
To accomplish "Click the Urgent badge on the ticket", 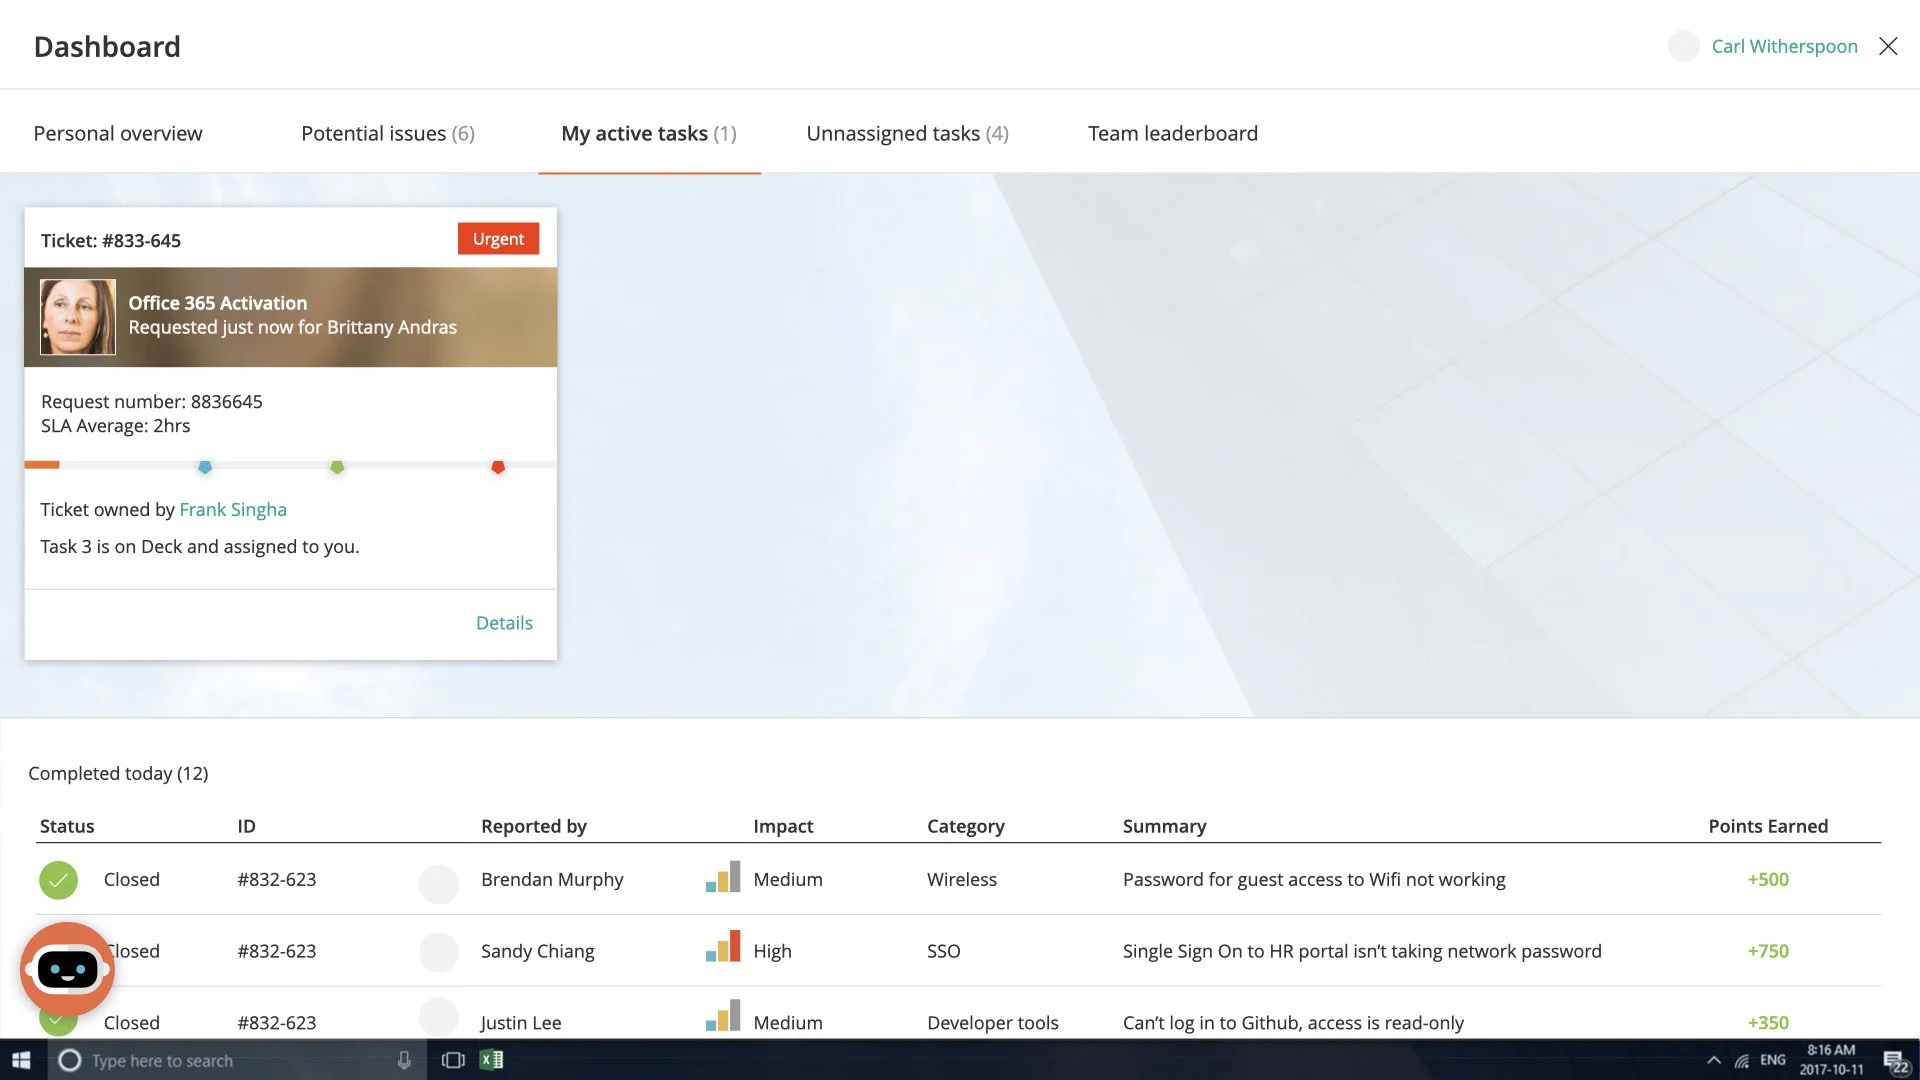I will coord(498,239).
